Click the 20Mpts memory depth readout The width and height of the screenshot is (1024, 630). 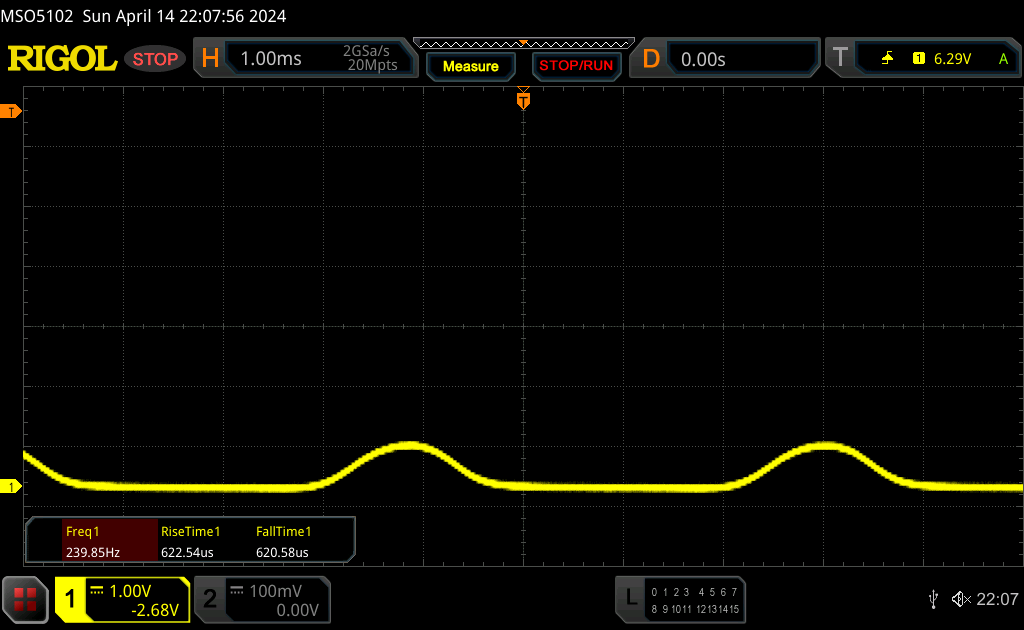(x=372, y=65)
